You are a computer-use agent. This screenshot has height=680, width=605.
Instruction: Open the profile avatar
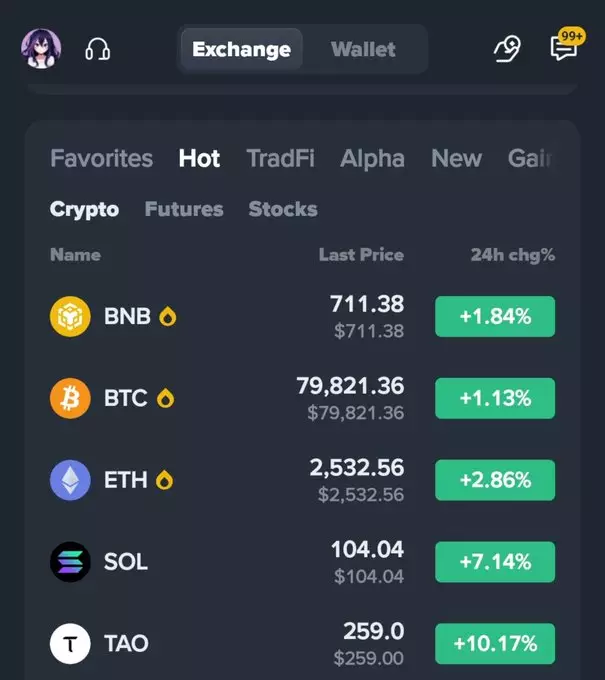click(41, 49)
